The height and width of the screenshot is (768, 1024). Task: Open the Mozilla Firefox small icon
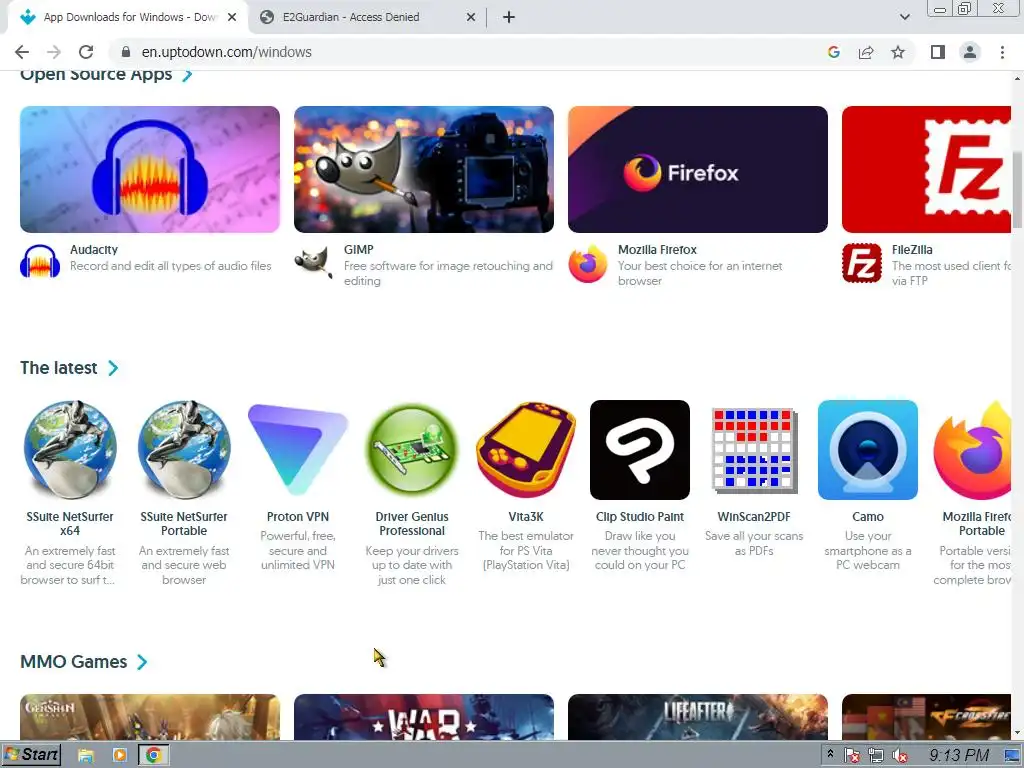click(588, 263)
